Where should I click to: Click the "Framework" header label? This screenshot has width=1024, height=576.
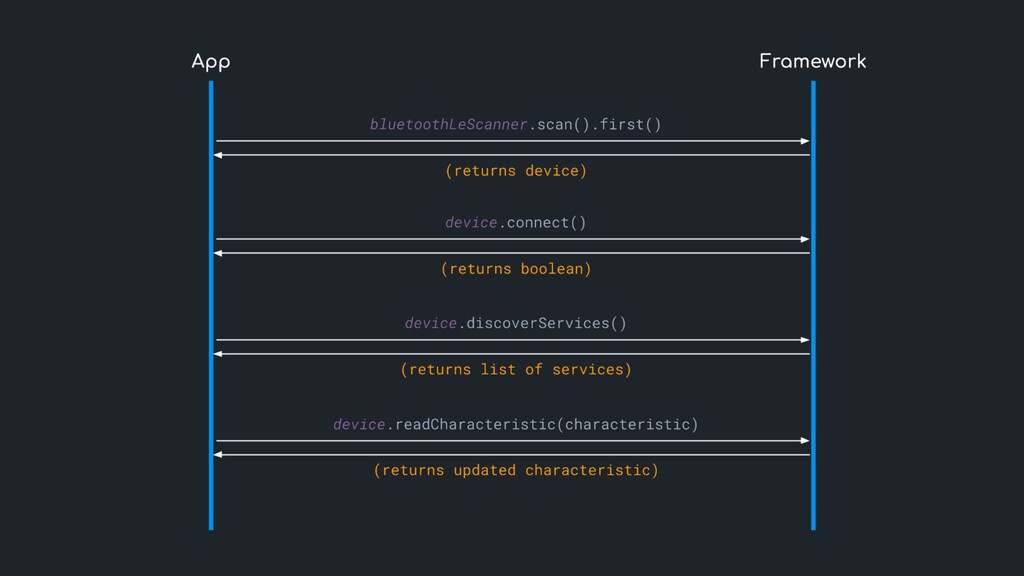click(x=812, y=62)
